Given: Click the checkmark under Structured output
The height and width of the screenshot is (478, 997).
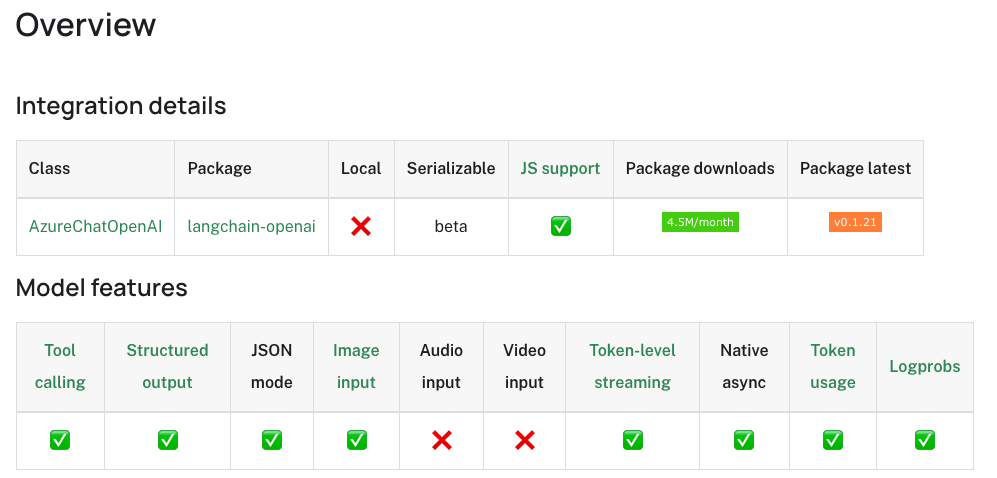Looking at the screenshot, I should pyautogui.click(x=167, y=440).
